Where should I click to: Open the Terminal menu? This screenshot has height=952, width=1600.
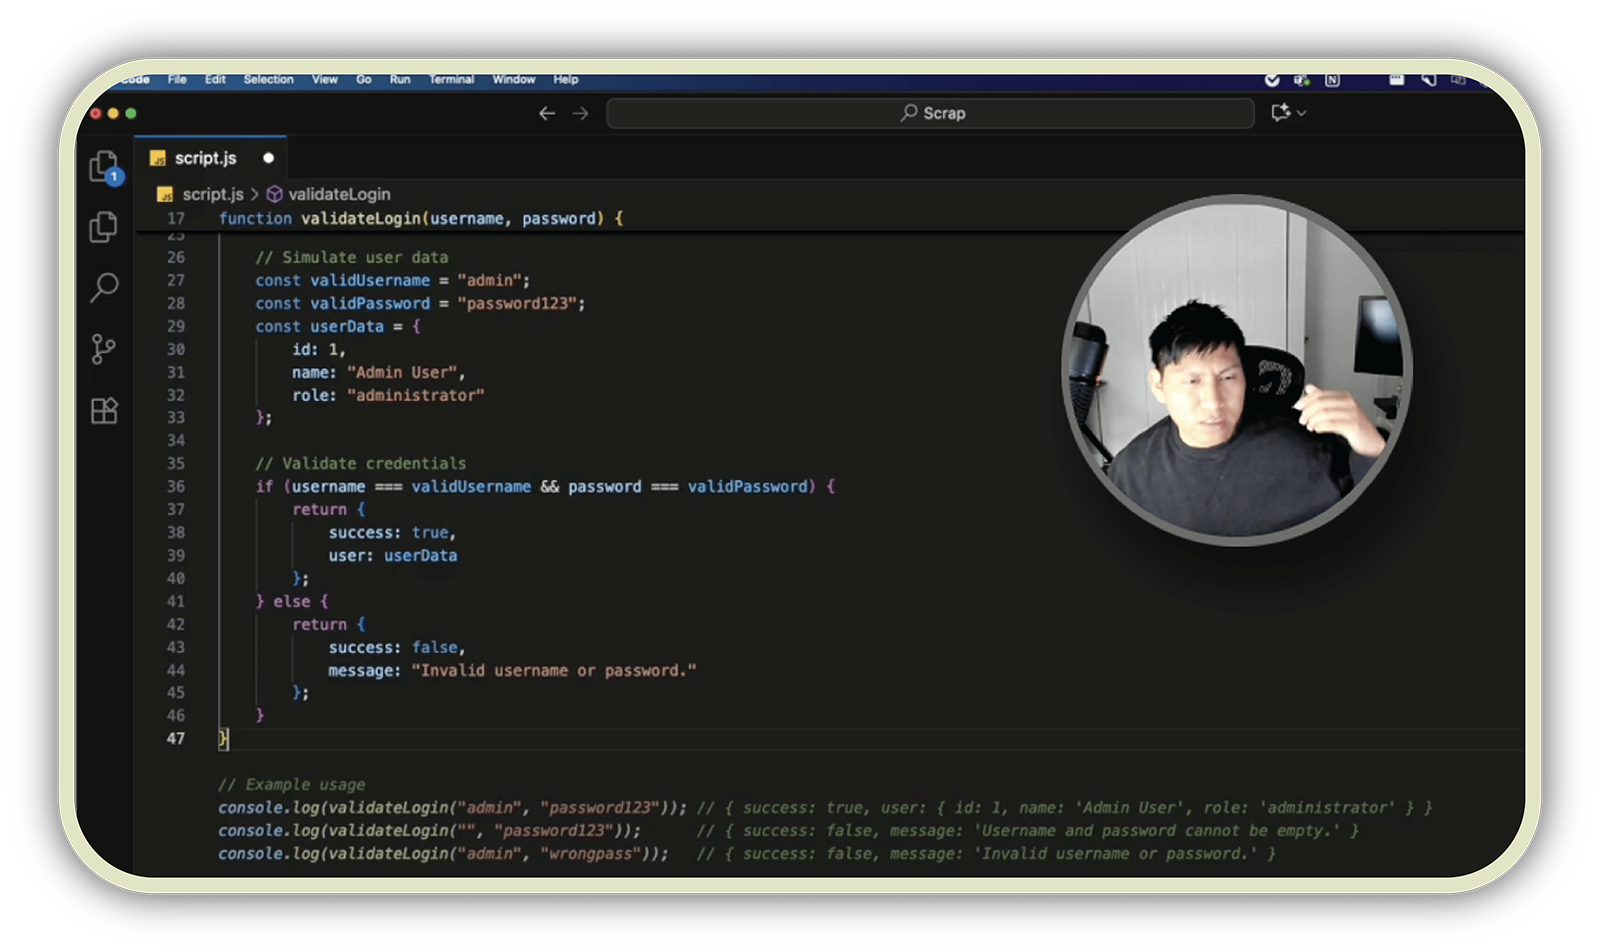click(451, 79)
